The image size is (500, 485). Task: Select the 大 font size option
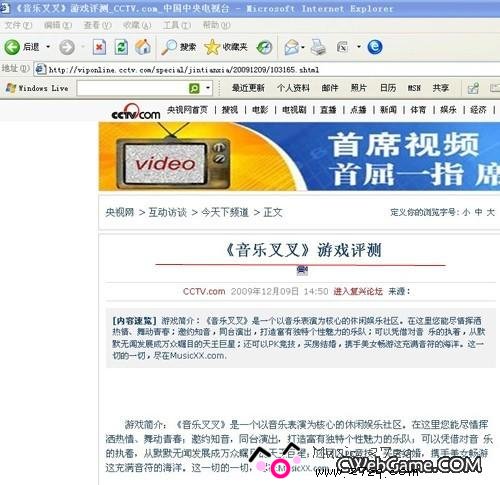click(x=490, y=212)
